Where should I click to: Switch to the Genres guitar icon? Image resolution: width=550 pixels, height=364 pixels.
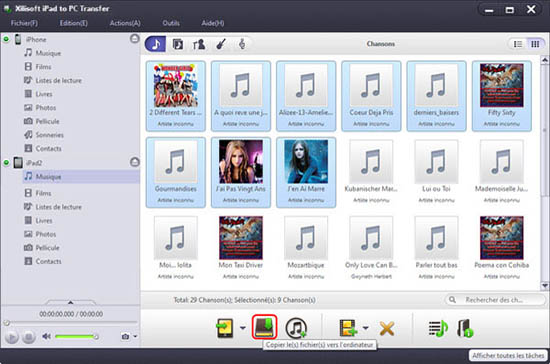(x=221, y=44)
